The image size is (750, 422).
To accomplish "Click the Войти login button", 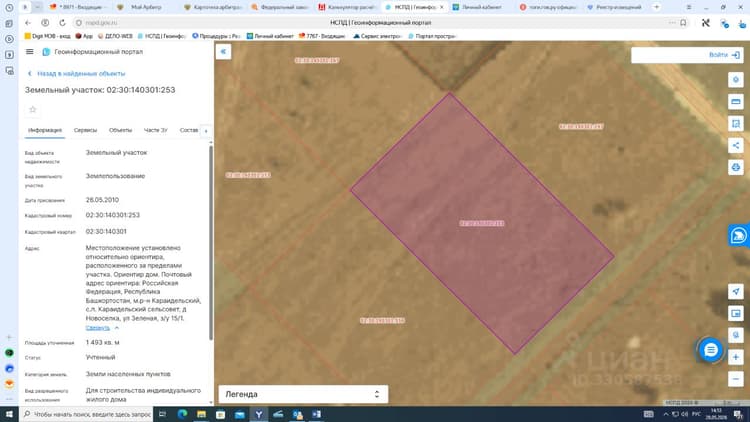I will (x=724, y=55).
